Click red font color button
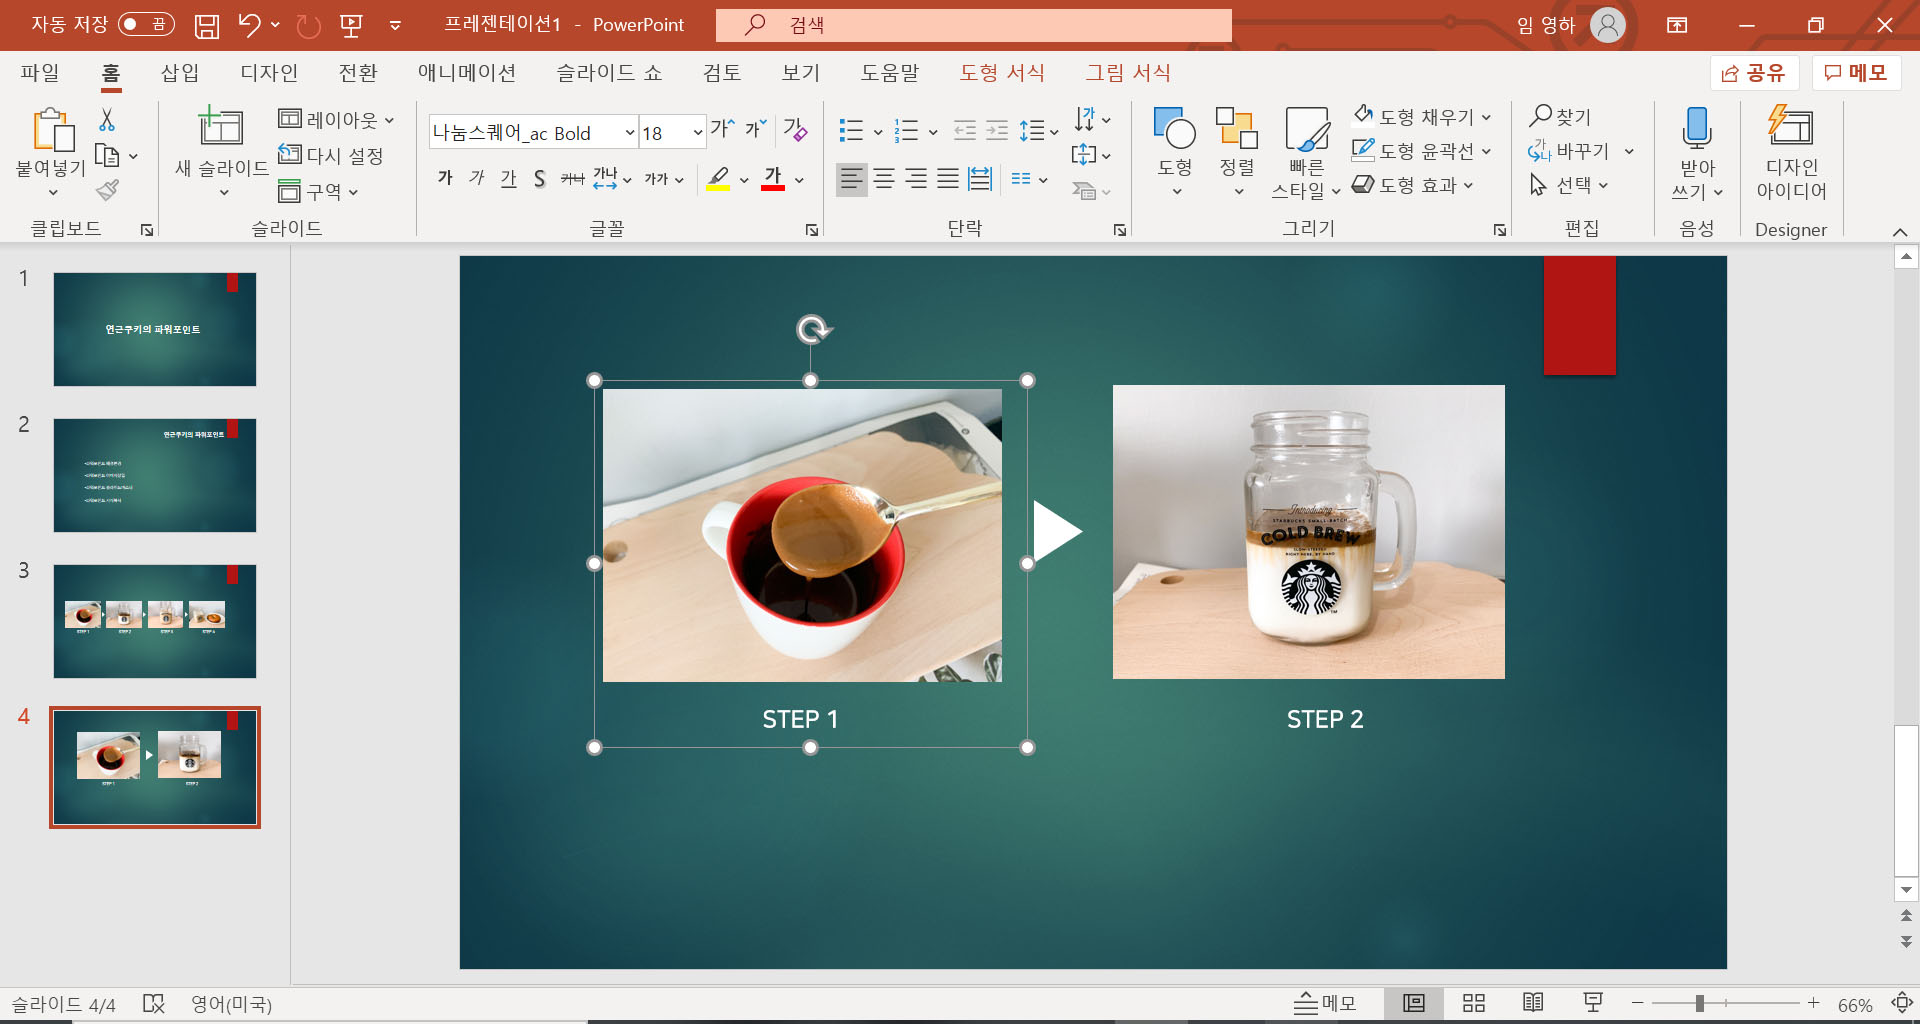Screen dimensions: 1920x1024 click(773, 179)
